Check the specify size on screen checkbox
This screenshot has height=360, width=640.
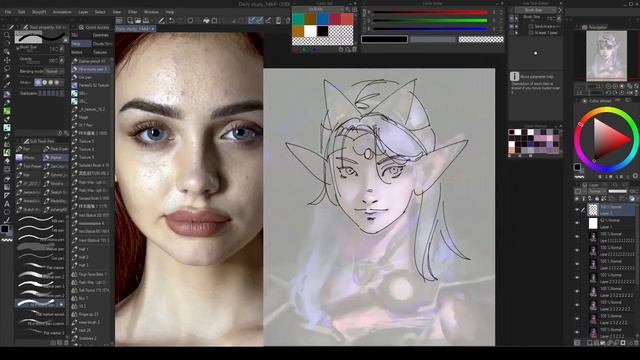pos(531,27)
